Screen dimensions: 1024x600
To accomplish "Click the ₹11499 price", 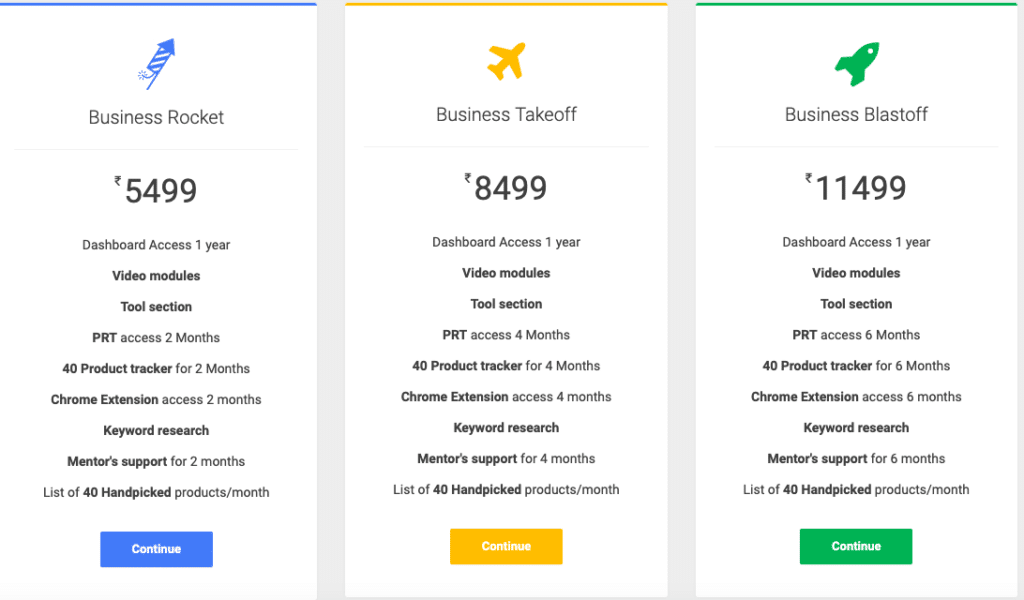I will 856,187.
